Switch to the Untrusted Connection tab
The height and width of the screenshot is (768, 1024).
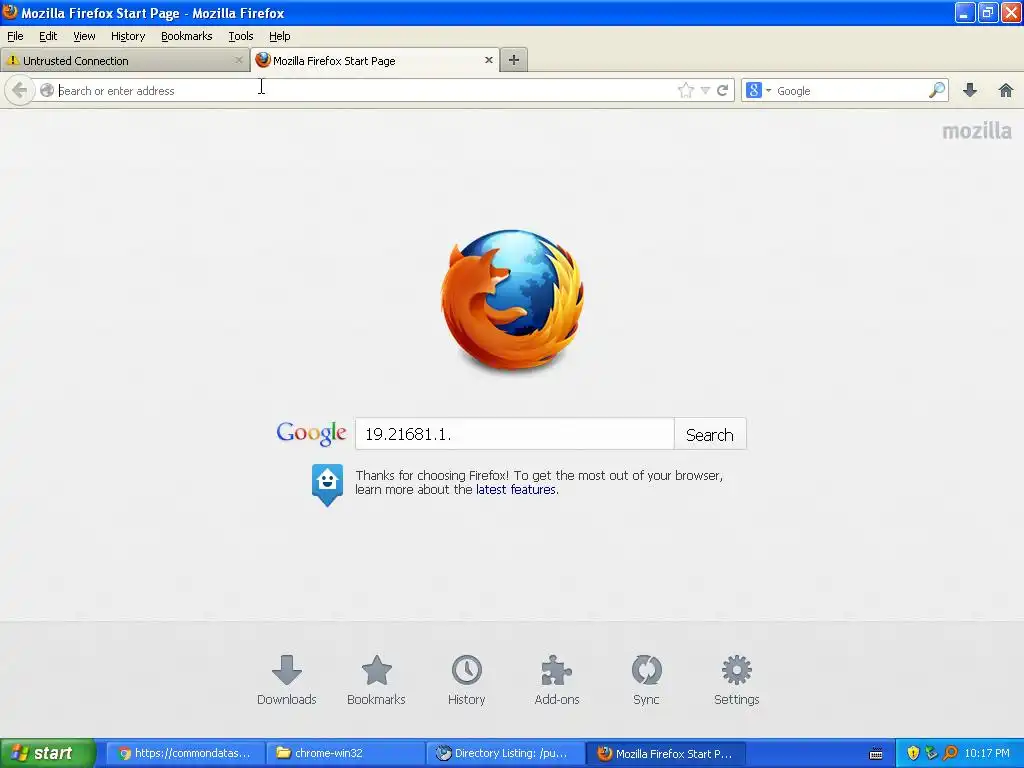pos(124,60)
